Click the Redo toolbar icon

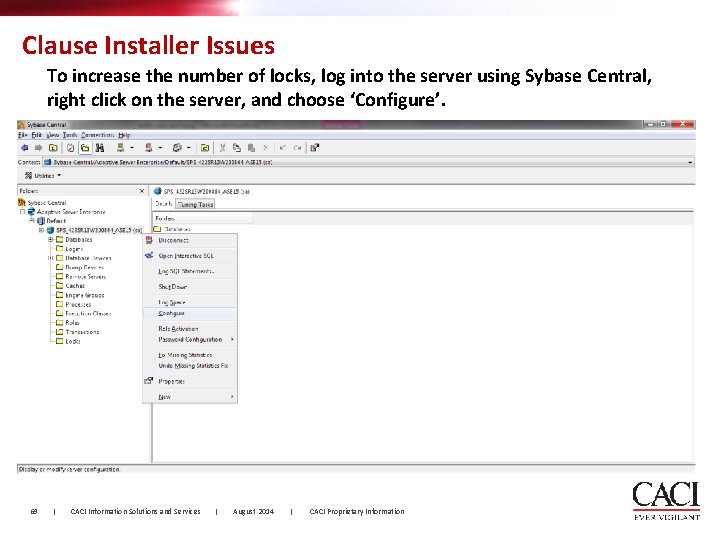click(297, 148)
